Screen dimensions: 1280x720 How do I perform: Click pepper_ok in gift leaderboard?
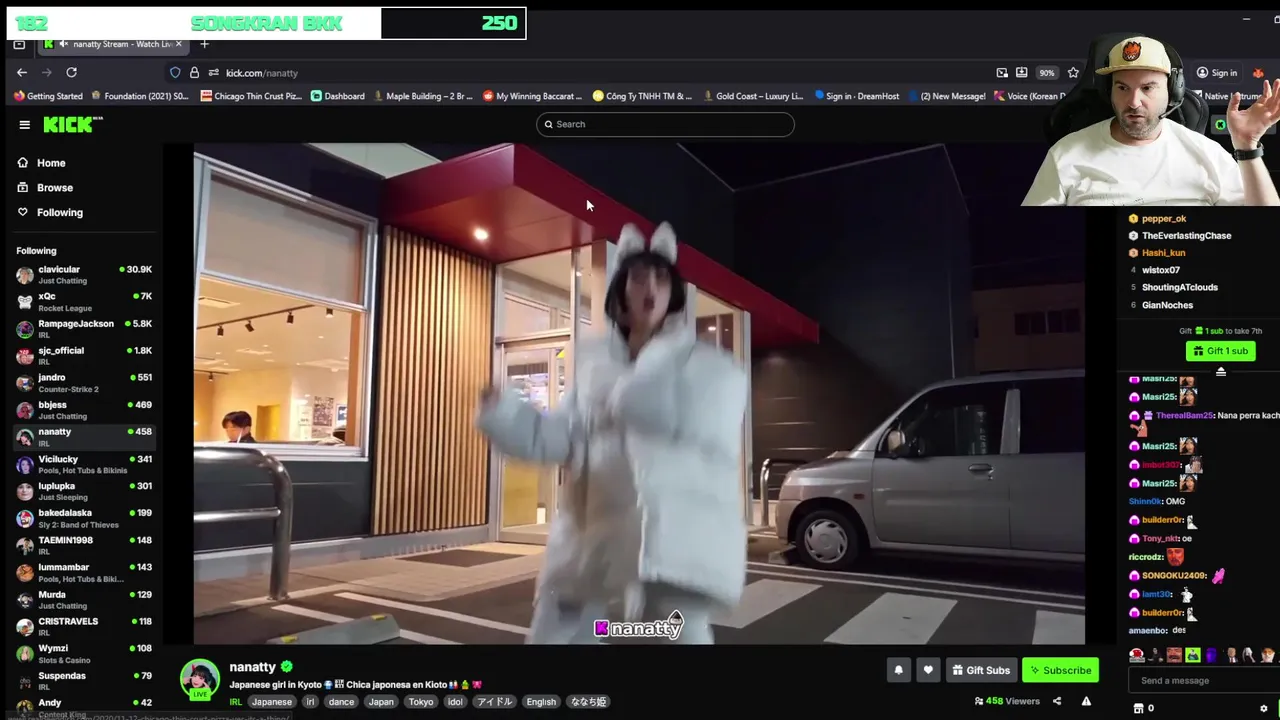pyautogui.click(x=1164, y=218)
